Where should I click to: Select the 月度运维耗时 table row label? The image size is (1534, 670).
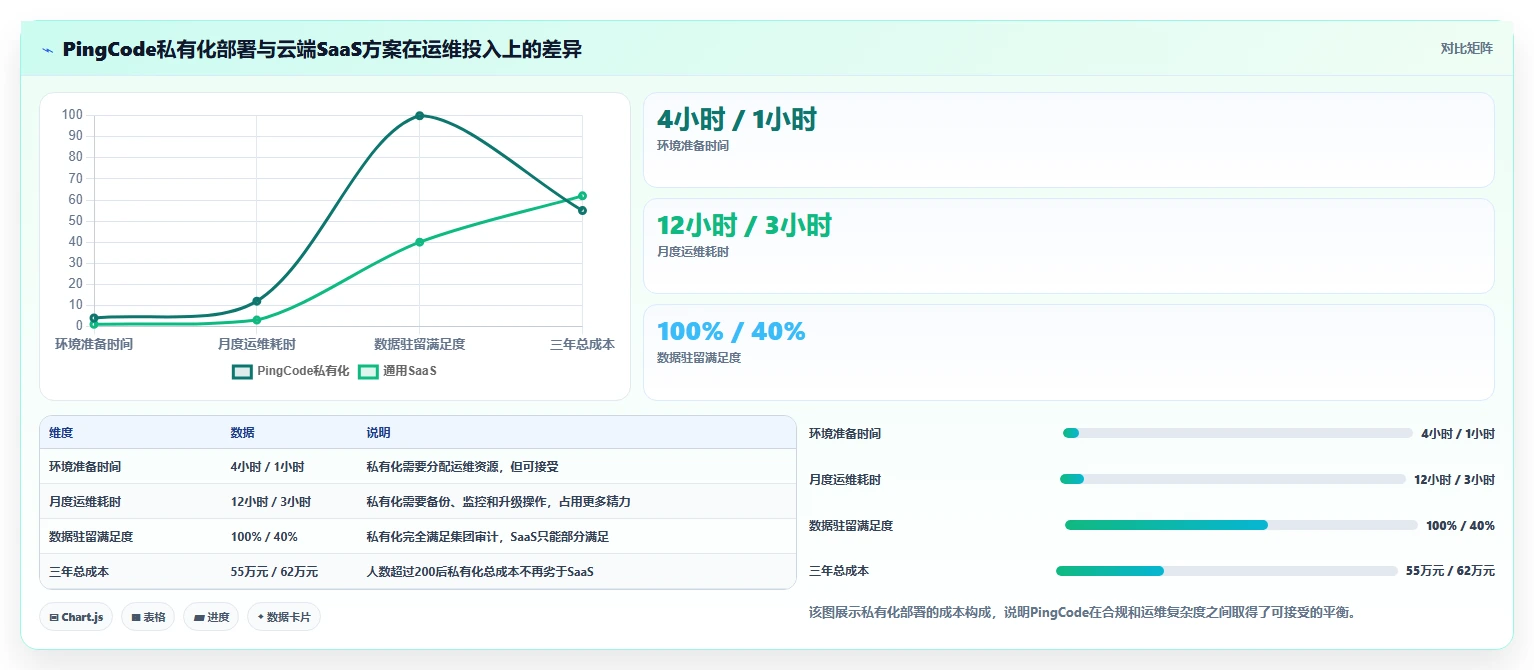[85, 502]
